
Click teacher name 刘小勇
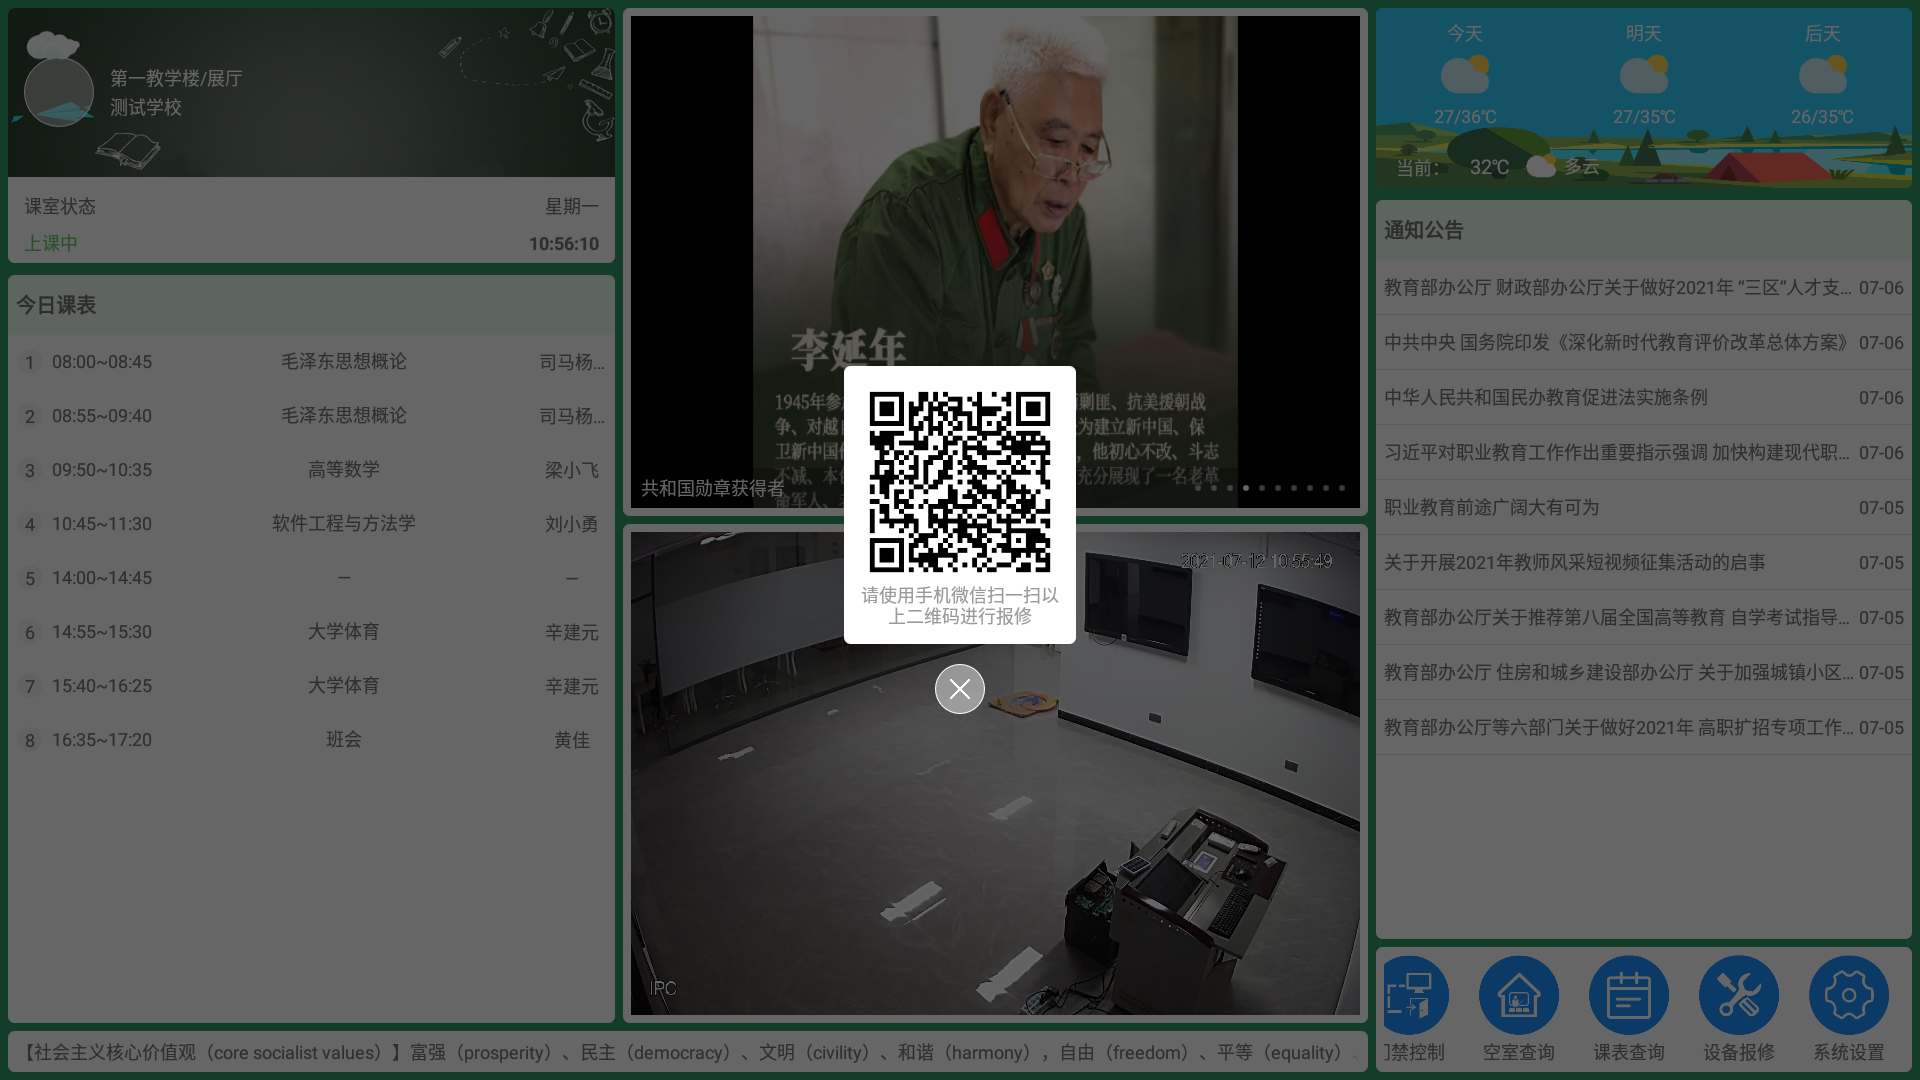[x=572, y=524]
